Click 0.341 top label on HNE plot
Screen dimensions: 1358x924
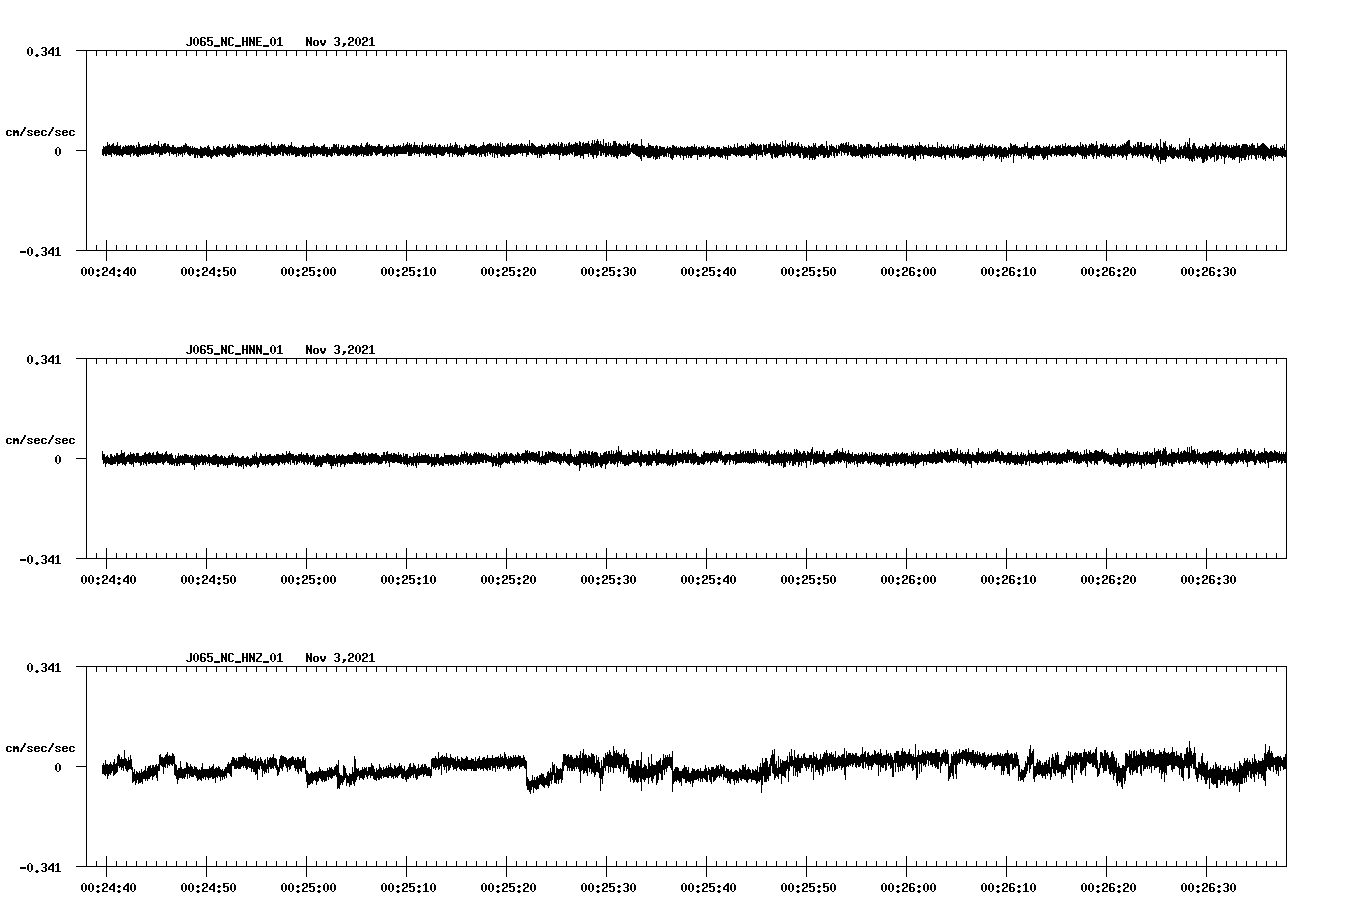pyautogui.click(x=43, y=51)
